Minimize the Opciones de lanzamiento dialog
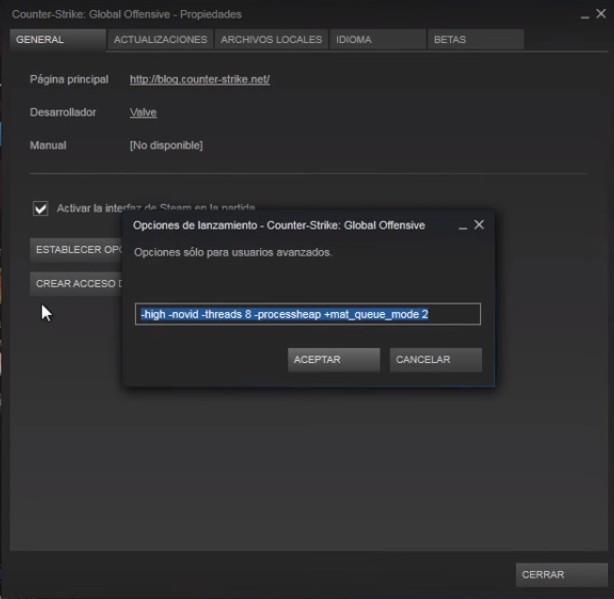Screen dimensions: 614x599 pos(462,227)
